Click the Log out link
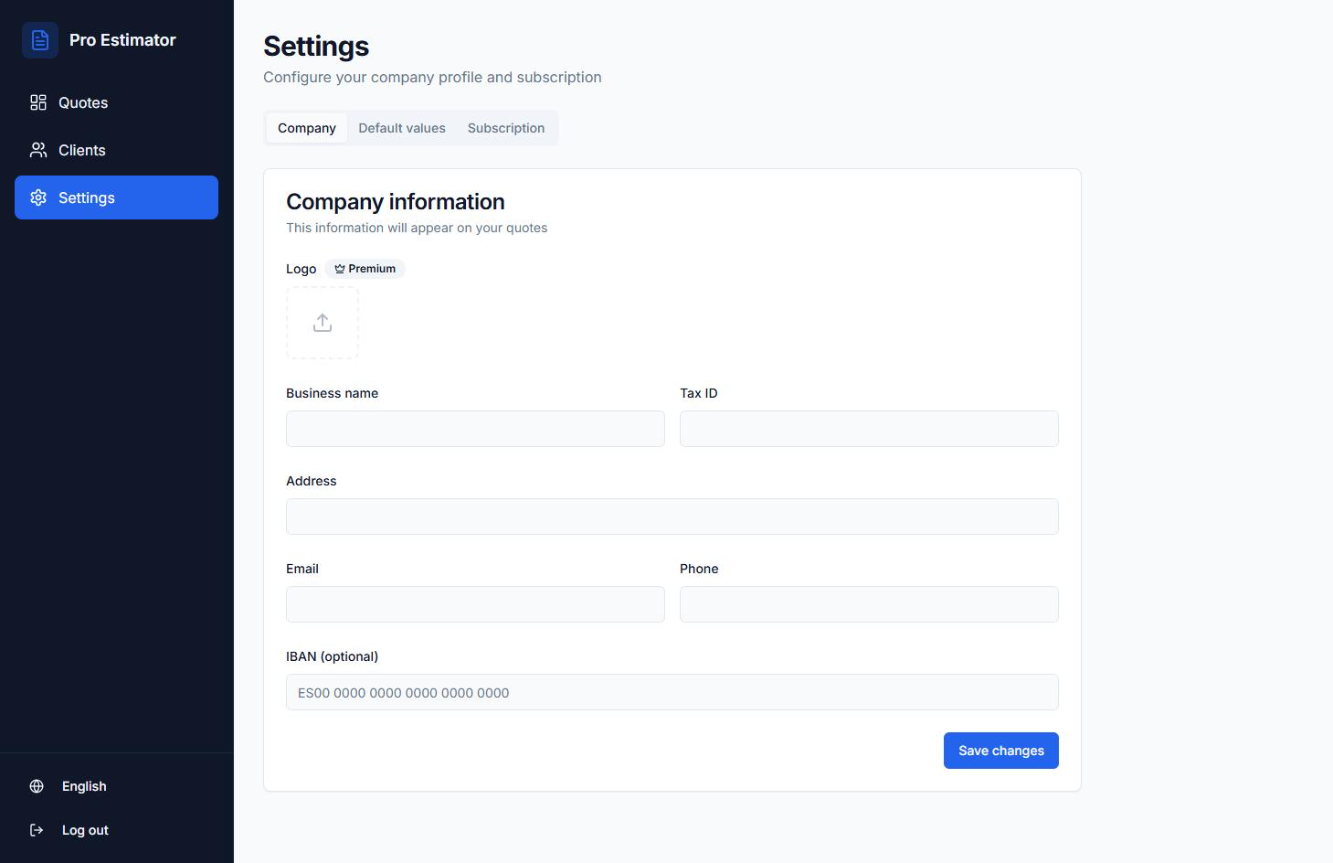1333x863 pixels. point(85,830)
